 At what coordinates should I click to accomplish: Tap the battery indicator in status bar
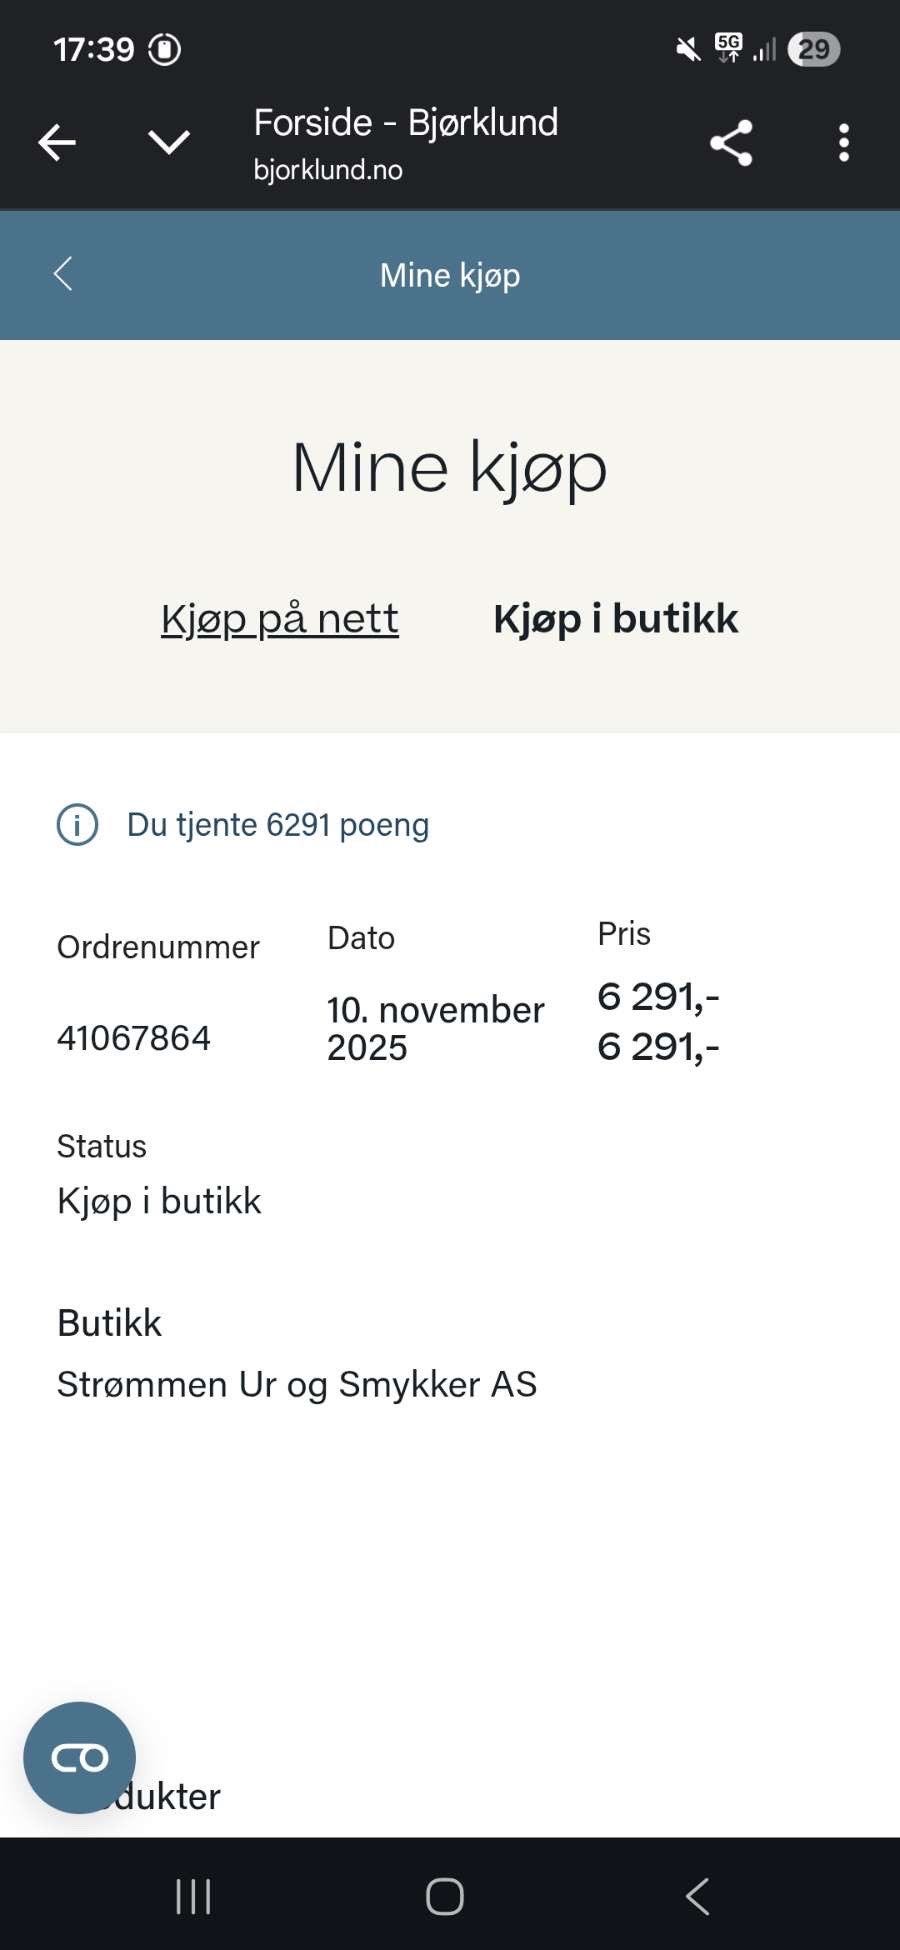click(x=813, y=49)
